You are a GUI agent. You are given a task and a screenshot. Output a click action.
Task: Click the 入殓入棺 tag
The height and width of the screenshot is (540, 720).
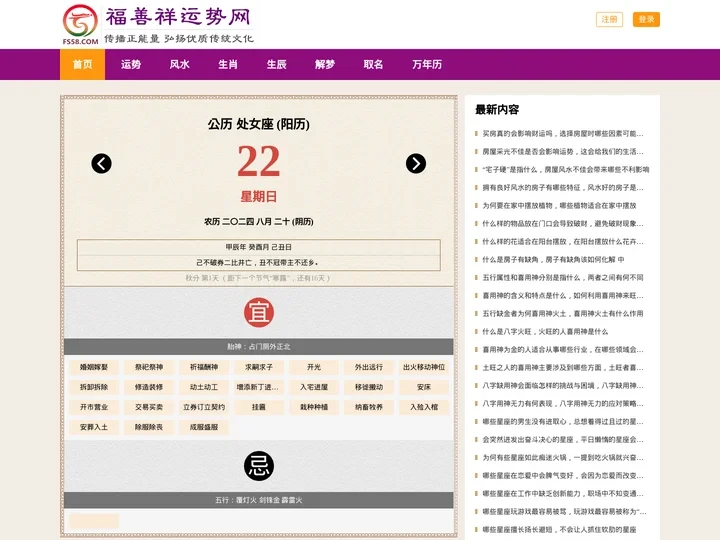tap(424, 407)
